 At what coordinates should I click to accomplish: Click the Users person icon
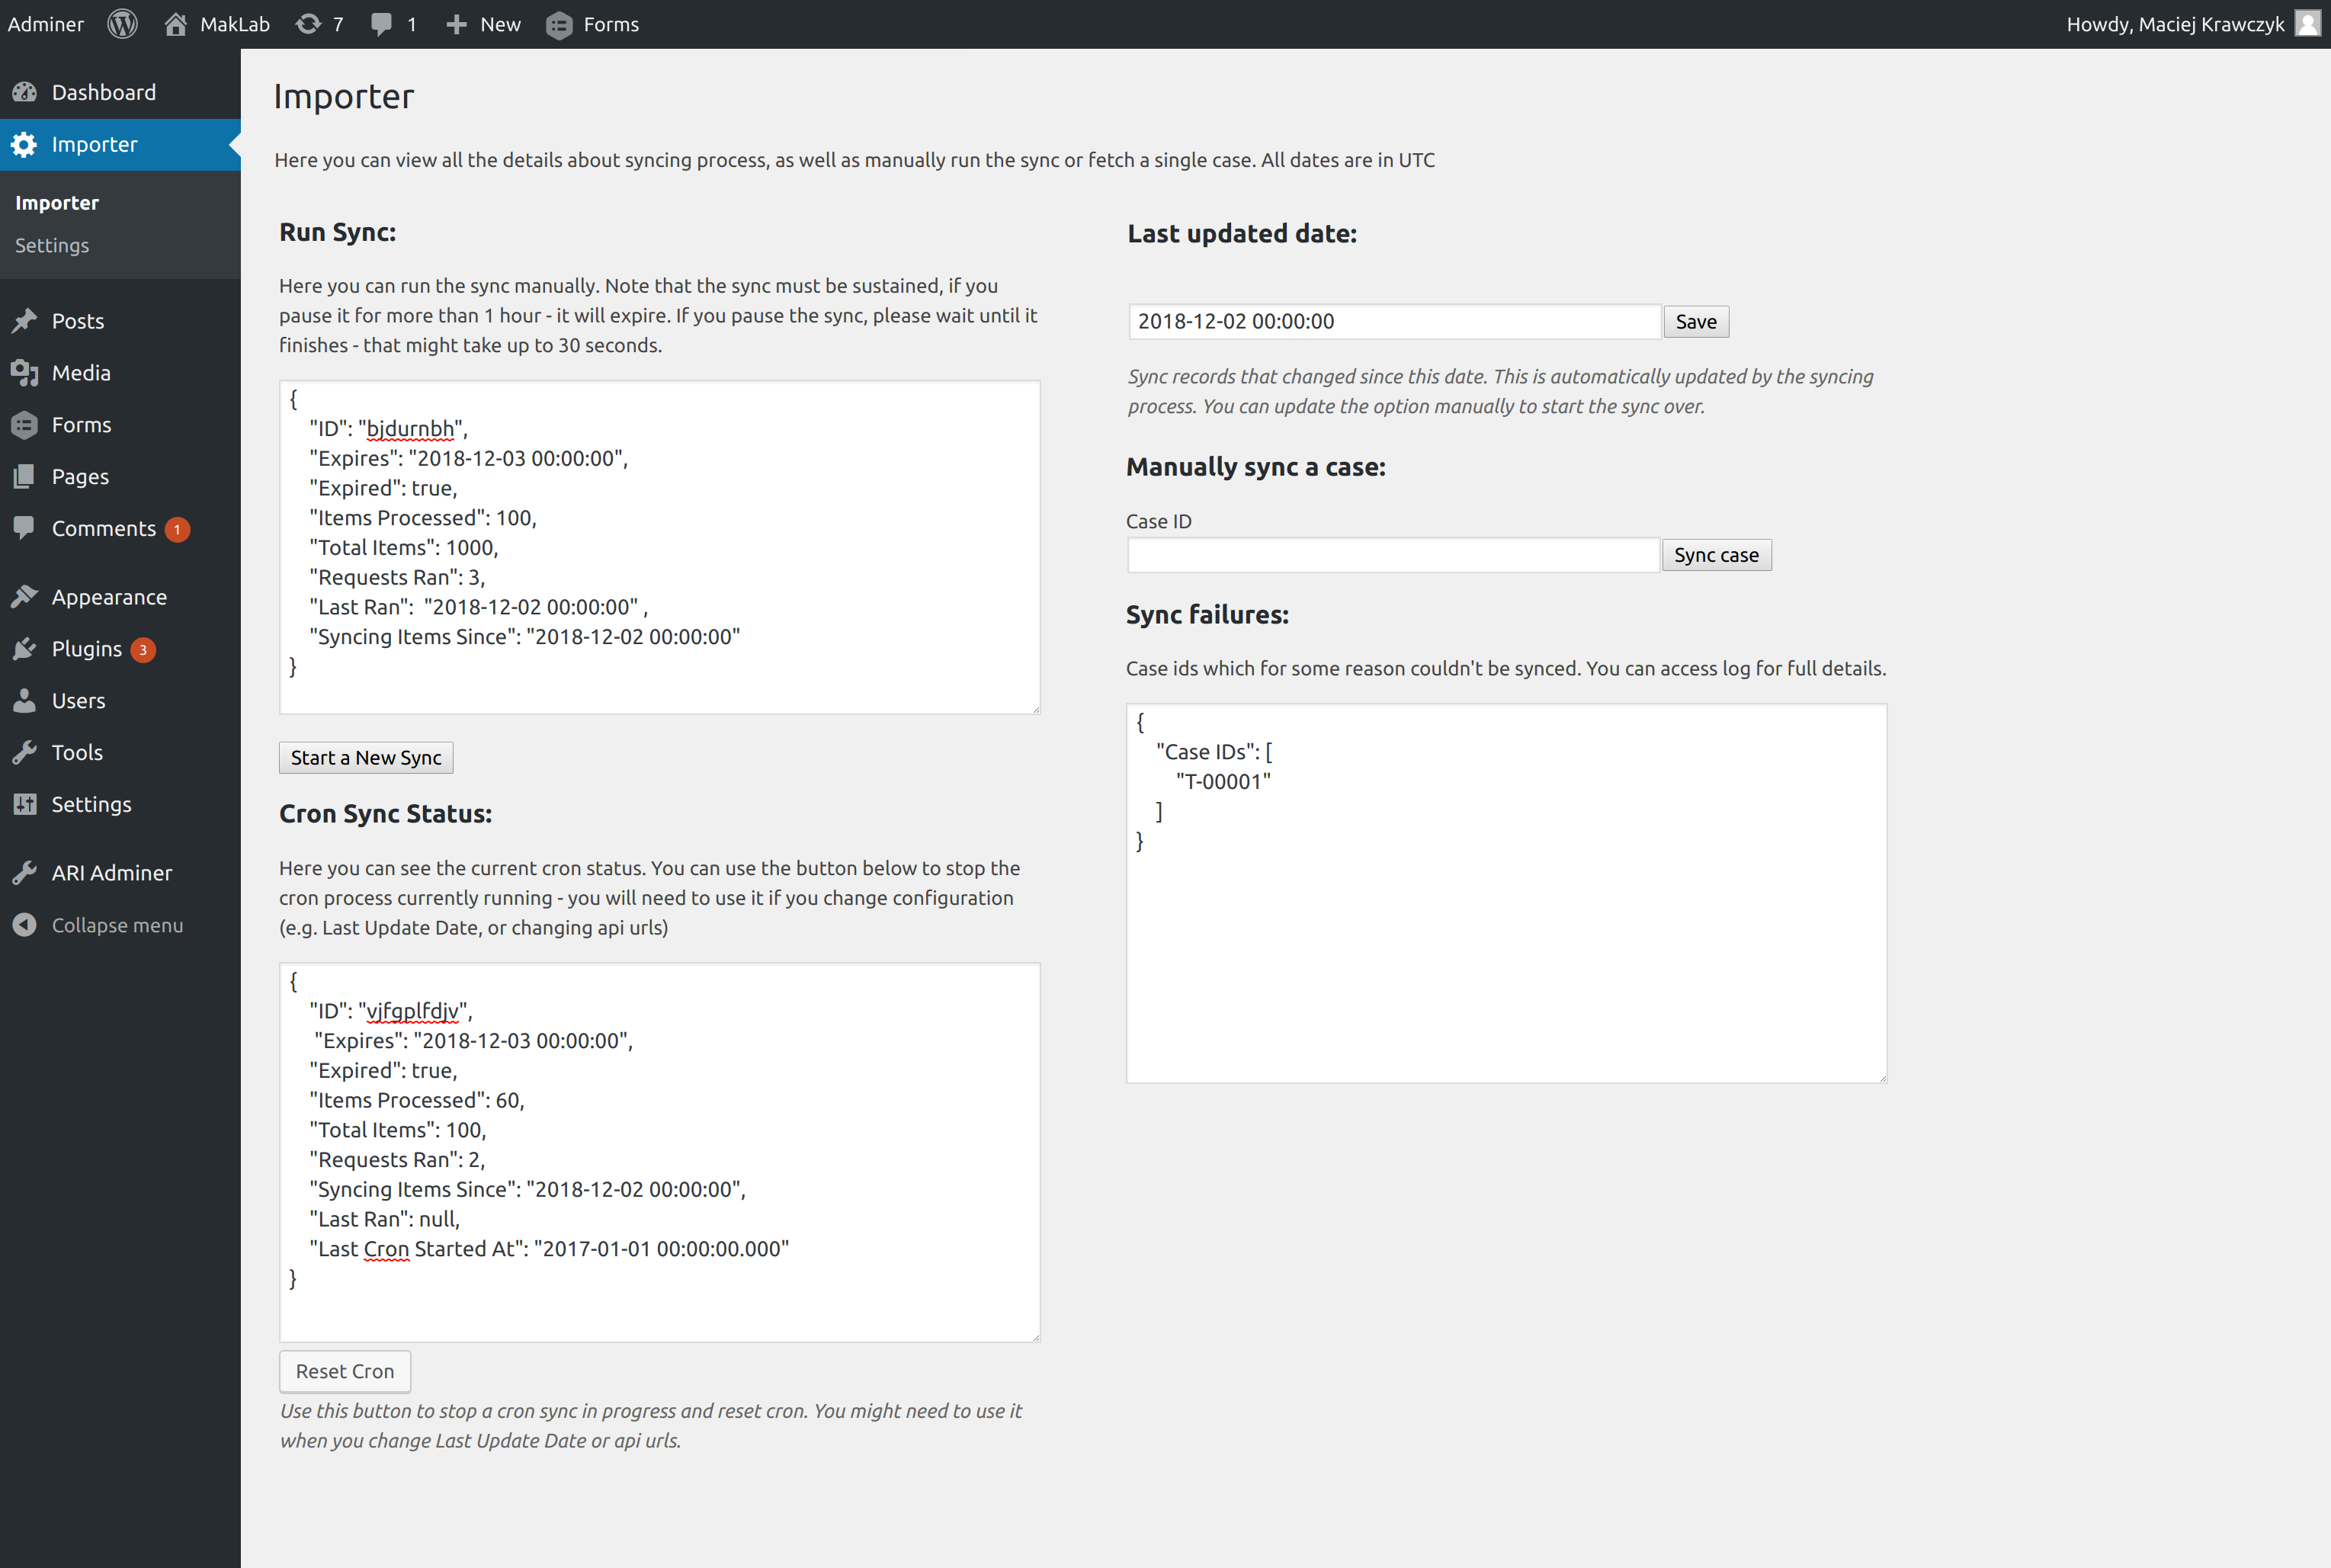click(25, 700)
